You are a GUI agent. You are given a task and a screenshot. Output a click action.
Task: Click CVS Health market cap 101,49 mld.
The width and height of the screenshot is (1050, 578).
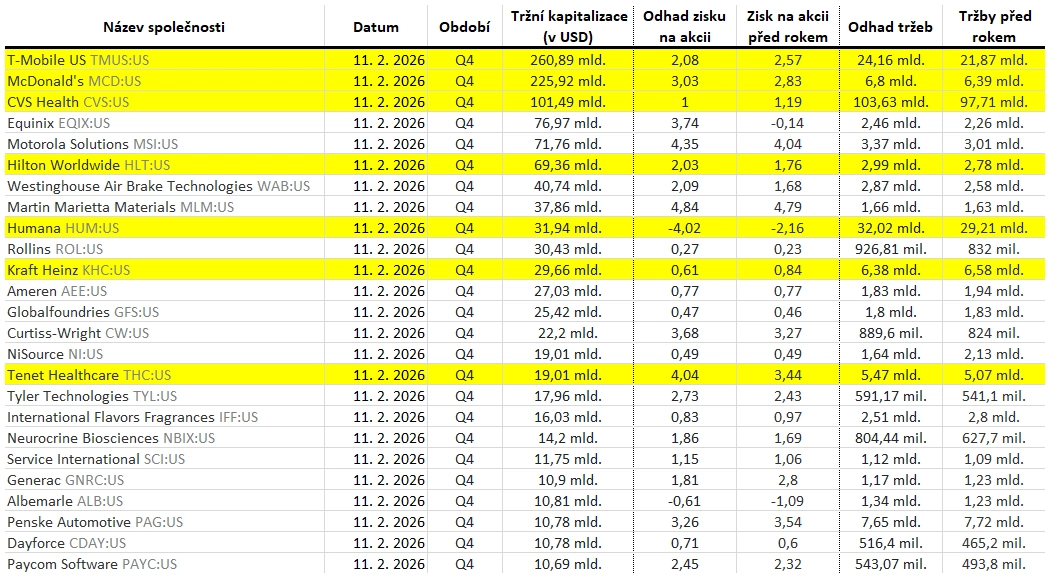click(x=568, y=102)
